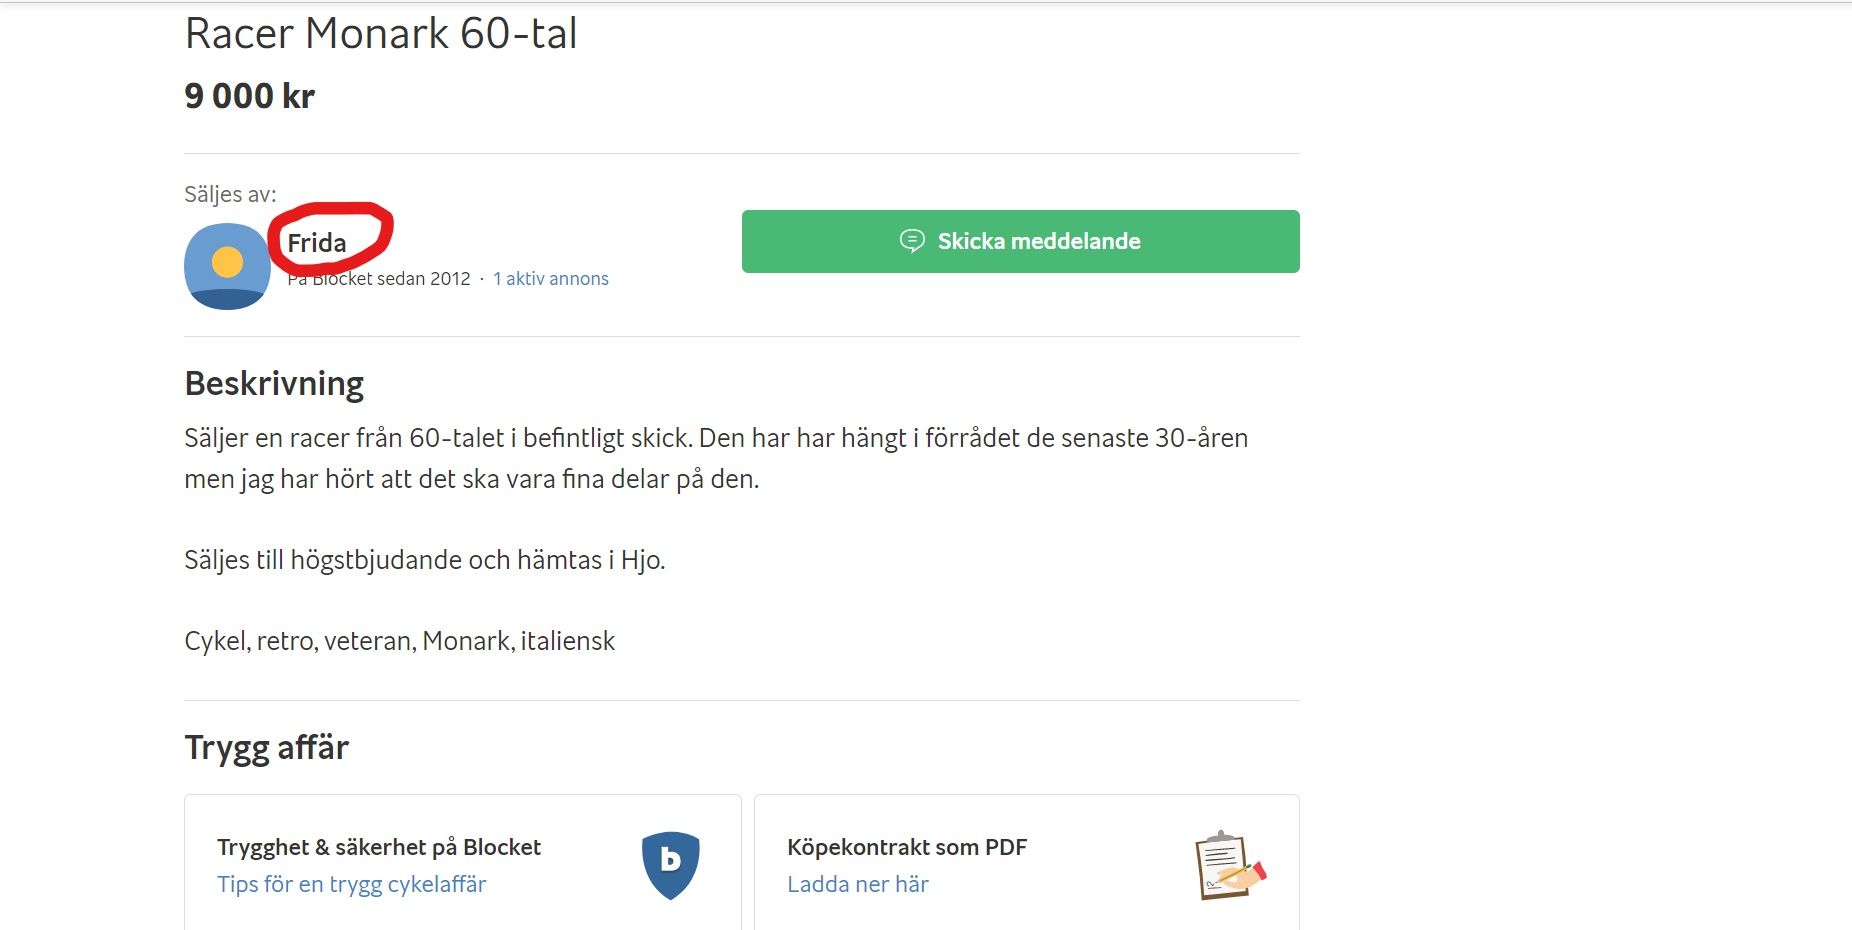Click the clipboard contract icon
The height and width of the screenshot is (930, 1852).
(x=1228, y=866)
